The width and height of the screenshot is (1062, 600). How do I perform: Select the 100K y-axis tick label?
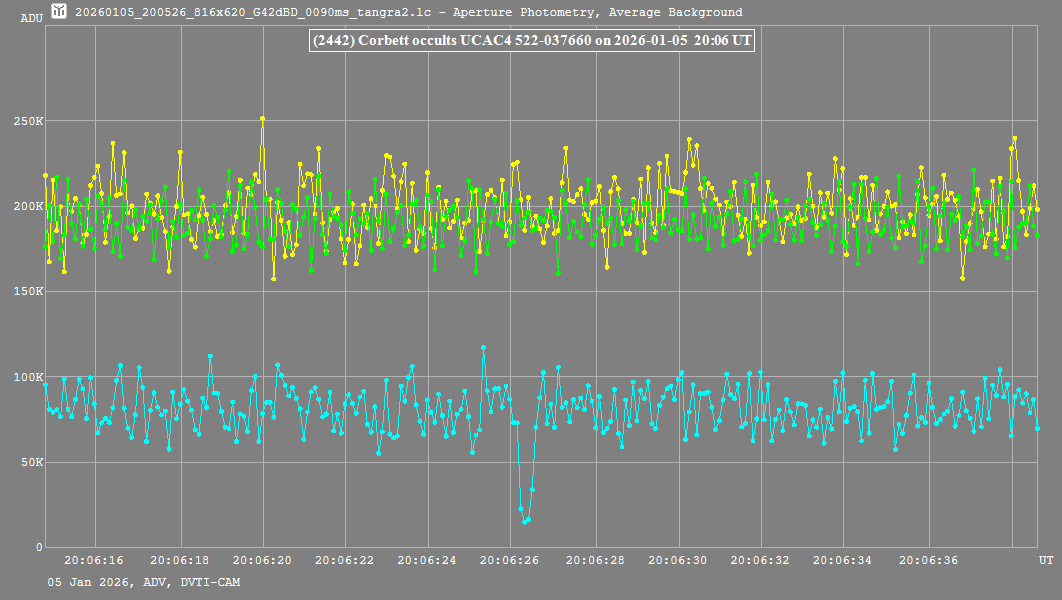(28, 377)
